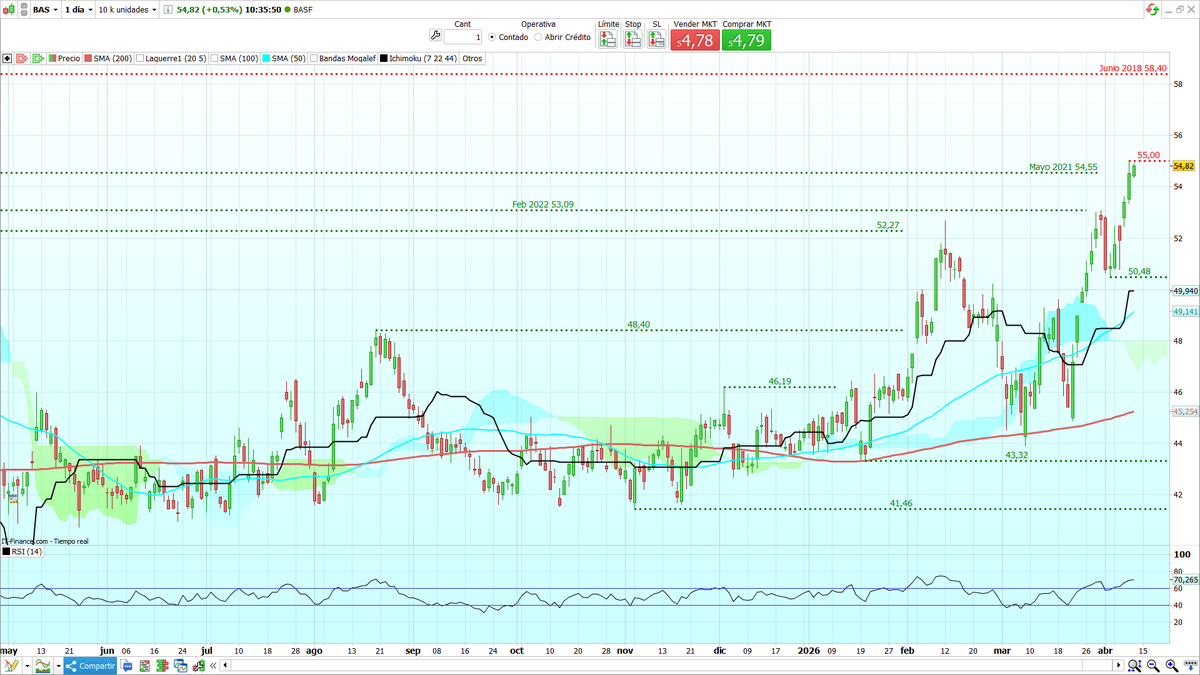Click the candlestick icon in title bar
The width and height of the screenshot is (1200, 675).
coord(9,9)
